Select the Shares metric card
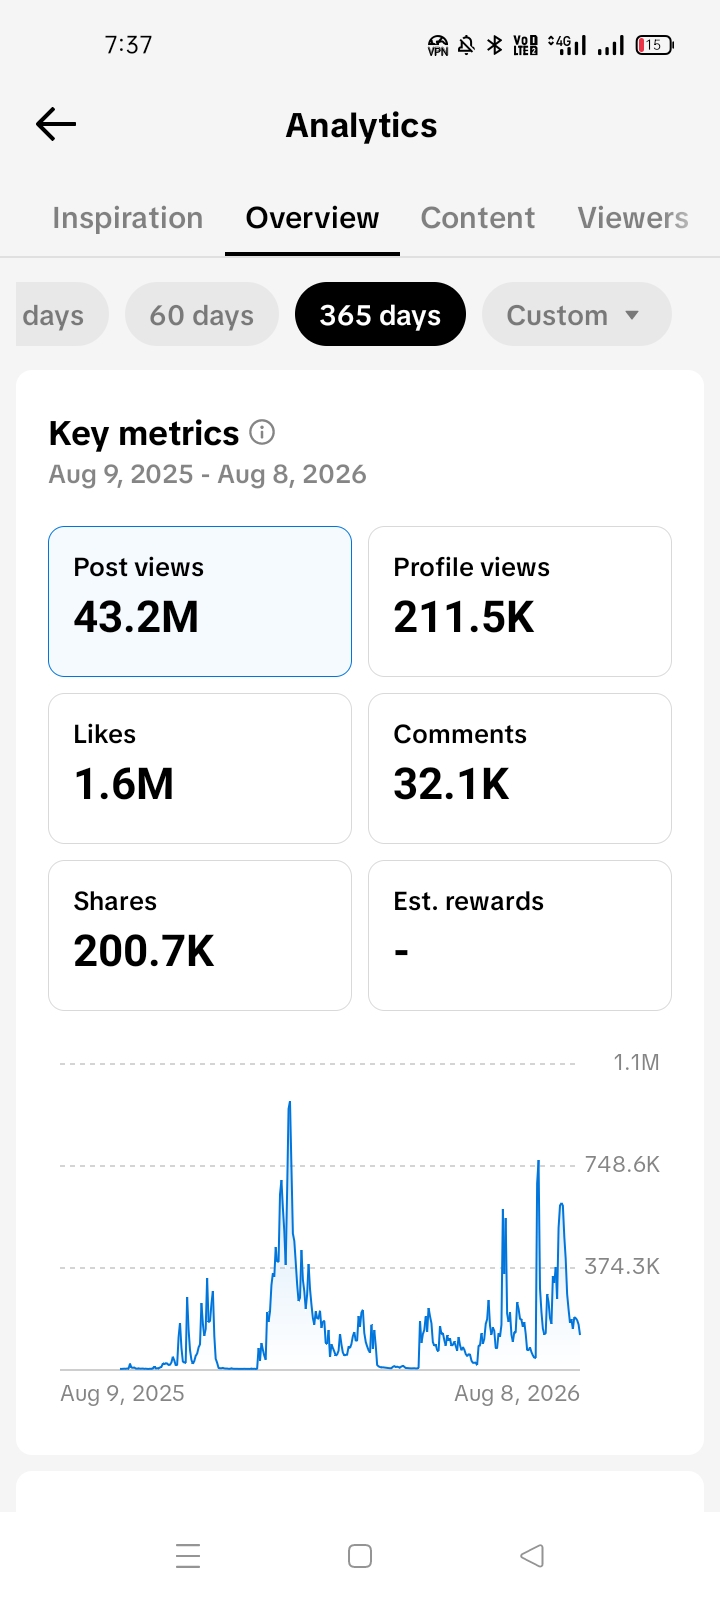This screenshot has width=720, height=1600. coord(200,936)
